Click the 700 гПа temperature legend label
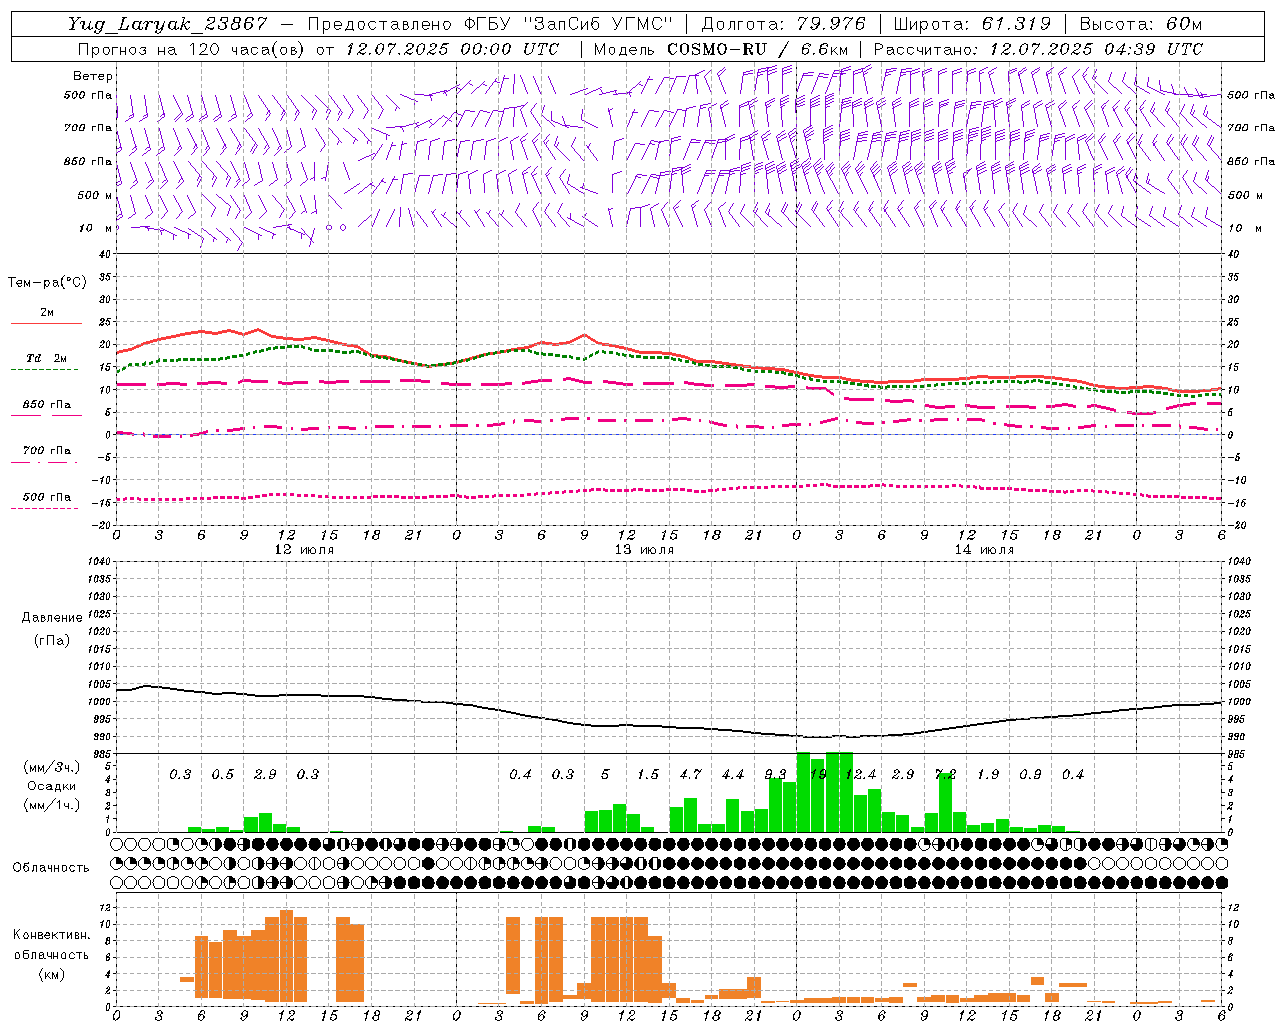This screenshot has width=1280, height=1024. point(46,451)
